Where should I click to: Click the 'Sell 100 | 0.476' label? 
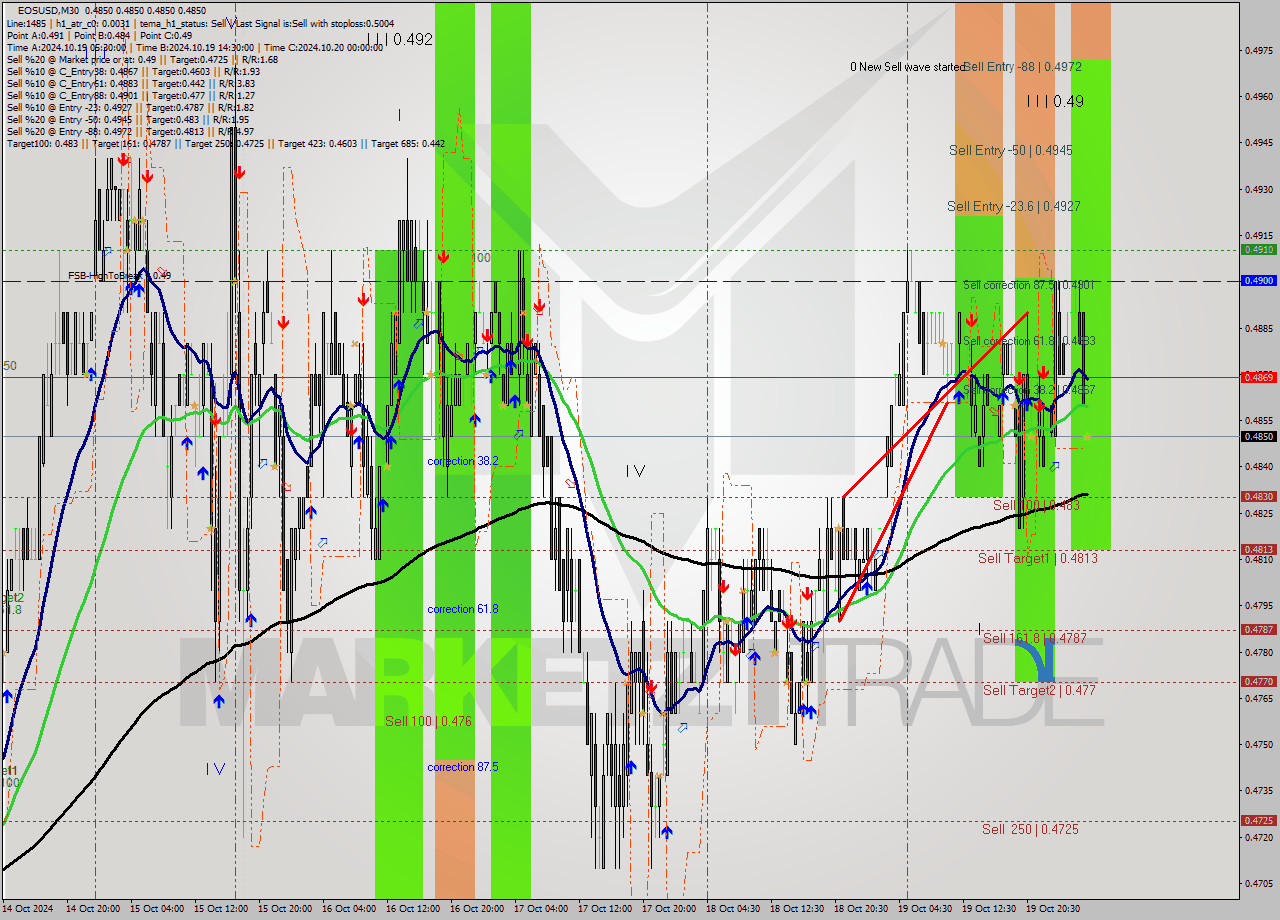(x=428, y=721)
